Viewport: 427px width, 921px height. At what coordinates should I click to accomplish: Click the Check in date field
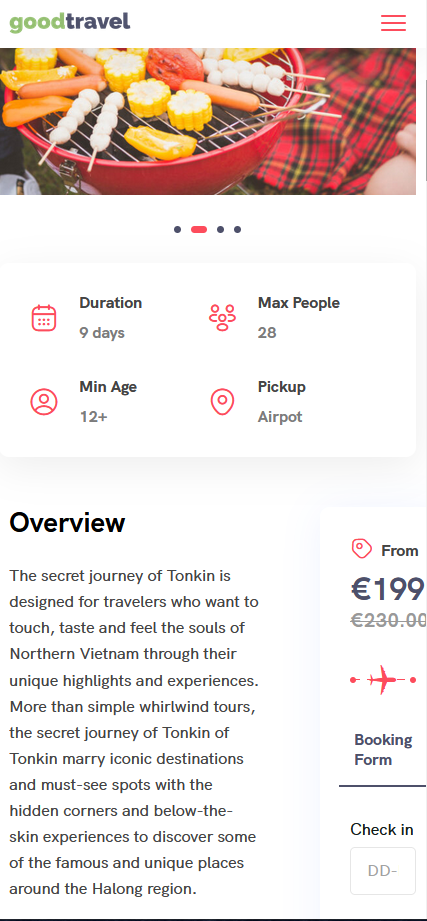coord(383,870)
